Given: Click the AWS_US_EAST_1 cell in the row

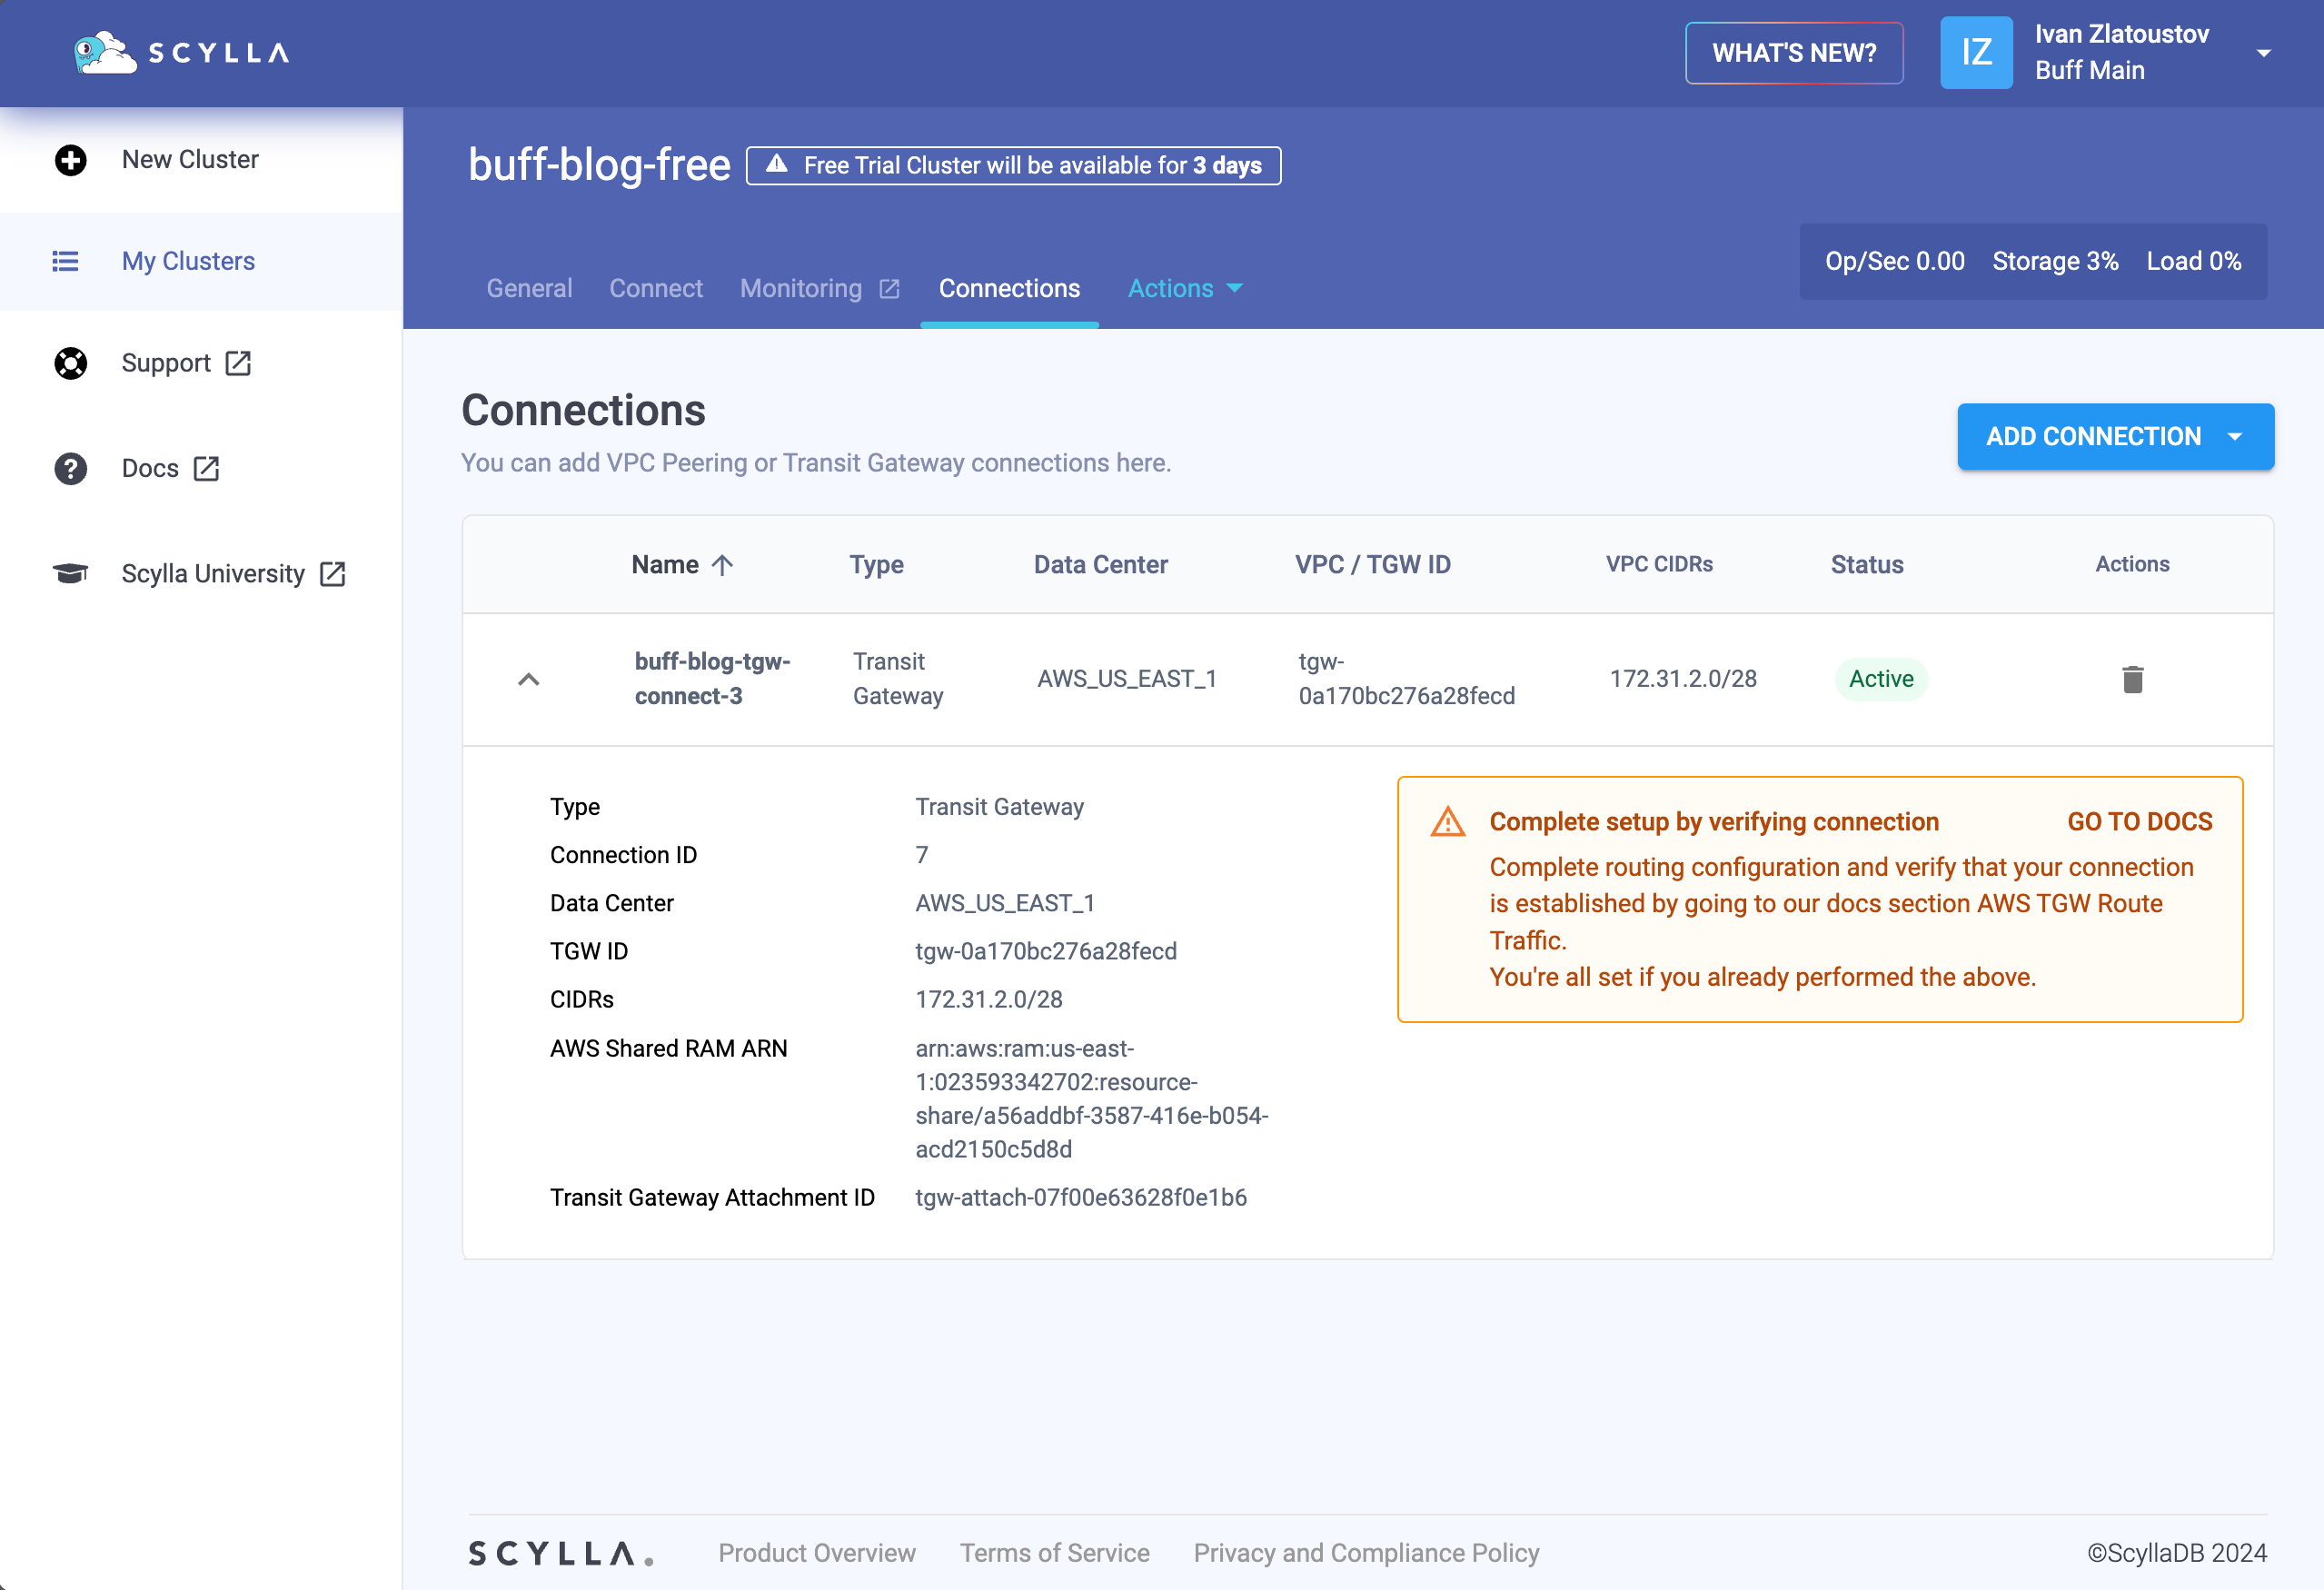Looking at the screenshot, I should (1126, 679).
